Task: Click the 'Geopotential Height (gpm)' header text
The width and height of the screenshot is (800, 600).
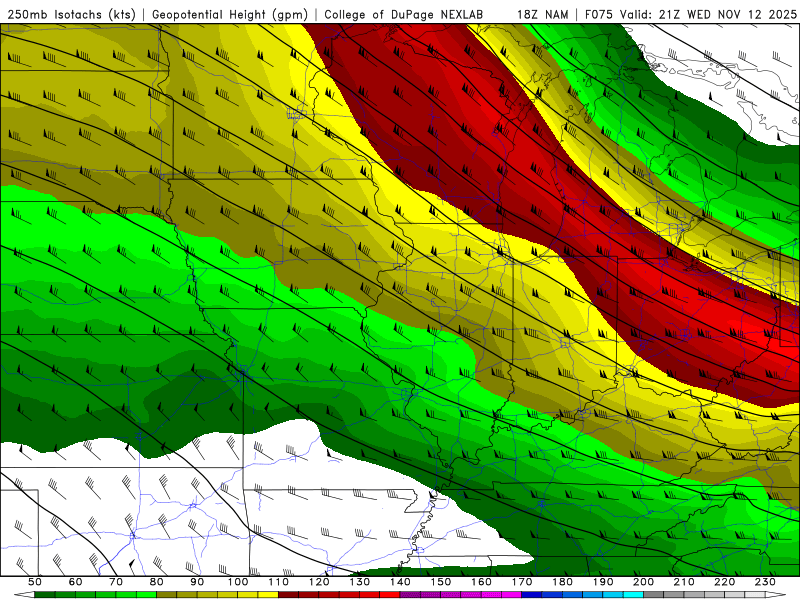Action: (230, 14)
